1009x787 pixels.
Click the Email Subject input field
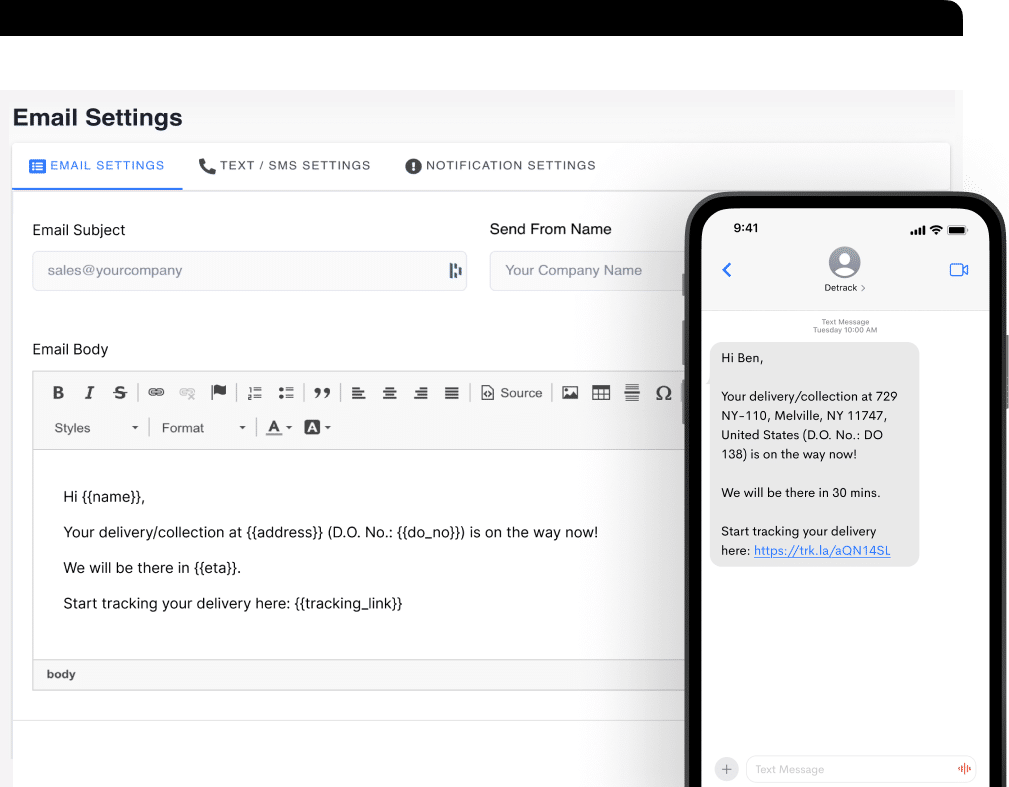pyautogui.click(x=240, y=271)
